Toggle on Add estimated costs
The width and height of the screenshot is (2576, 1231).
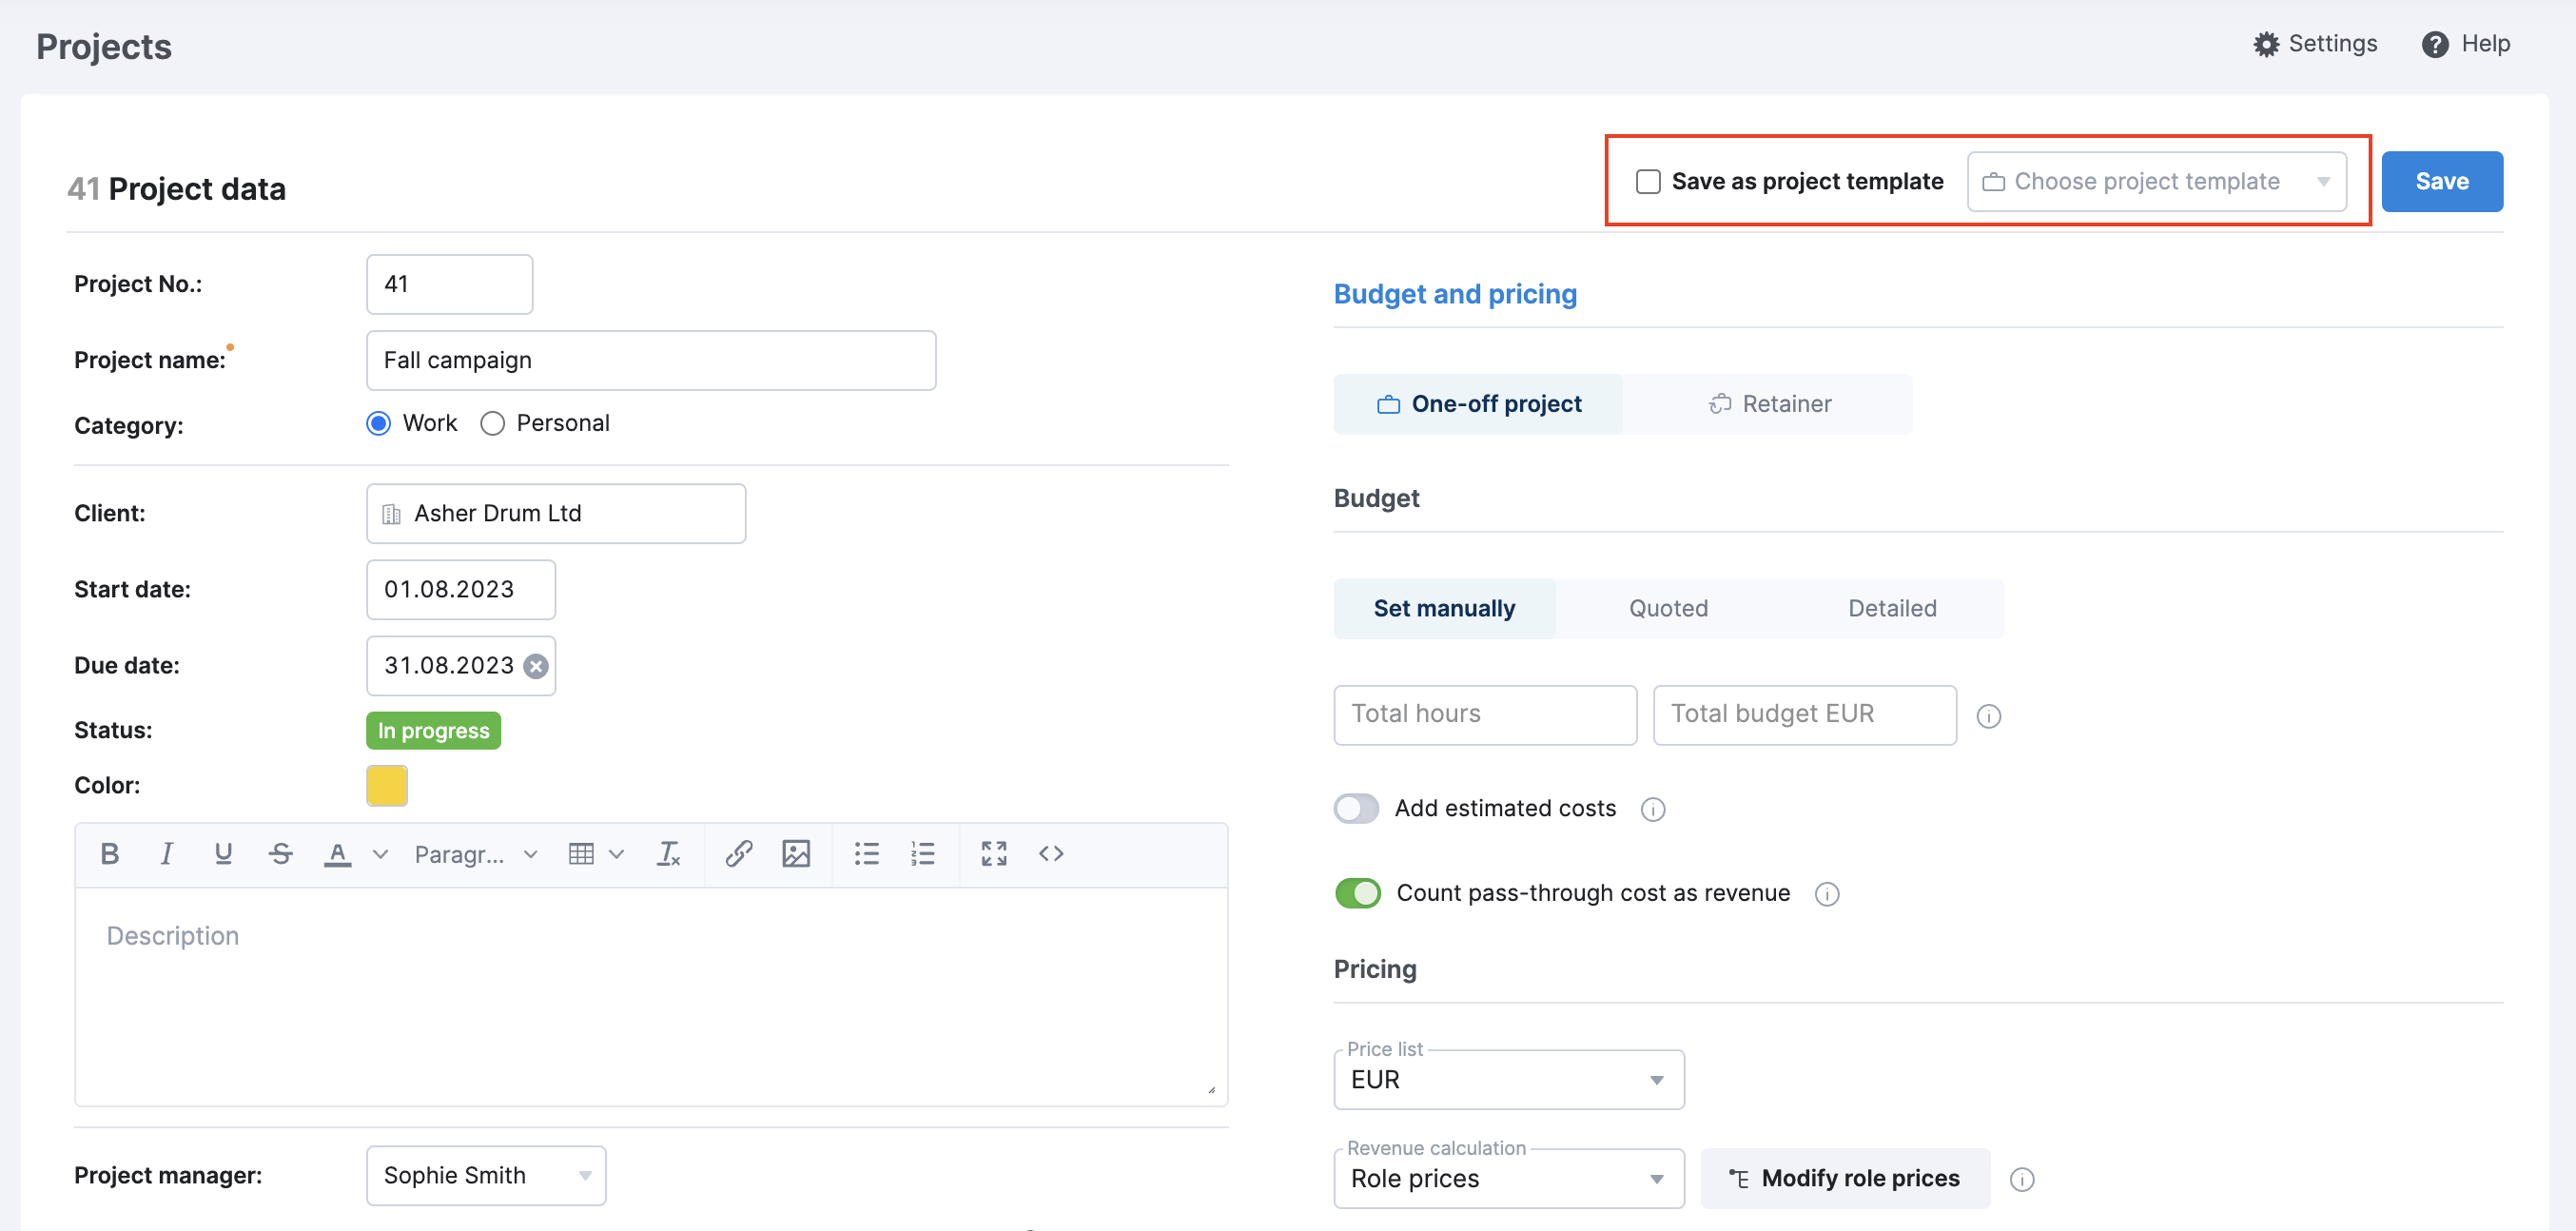1356,808
